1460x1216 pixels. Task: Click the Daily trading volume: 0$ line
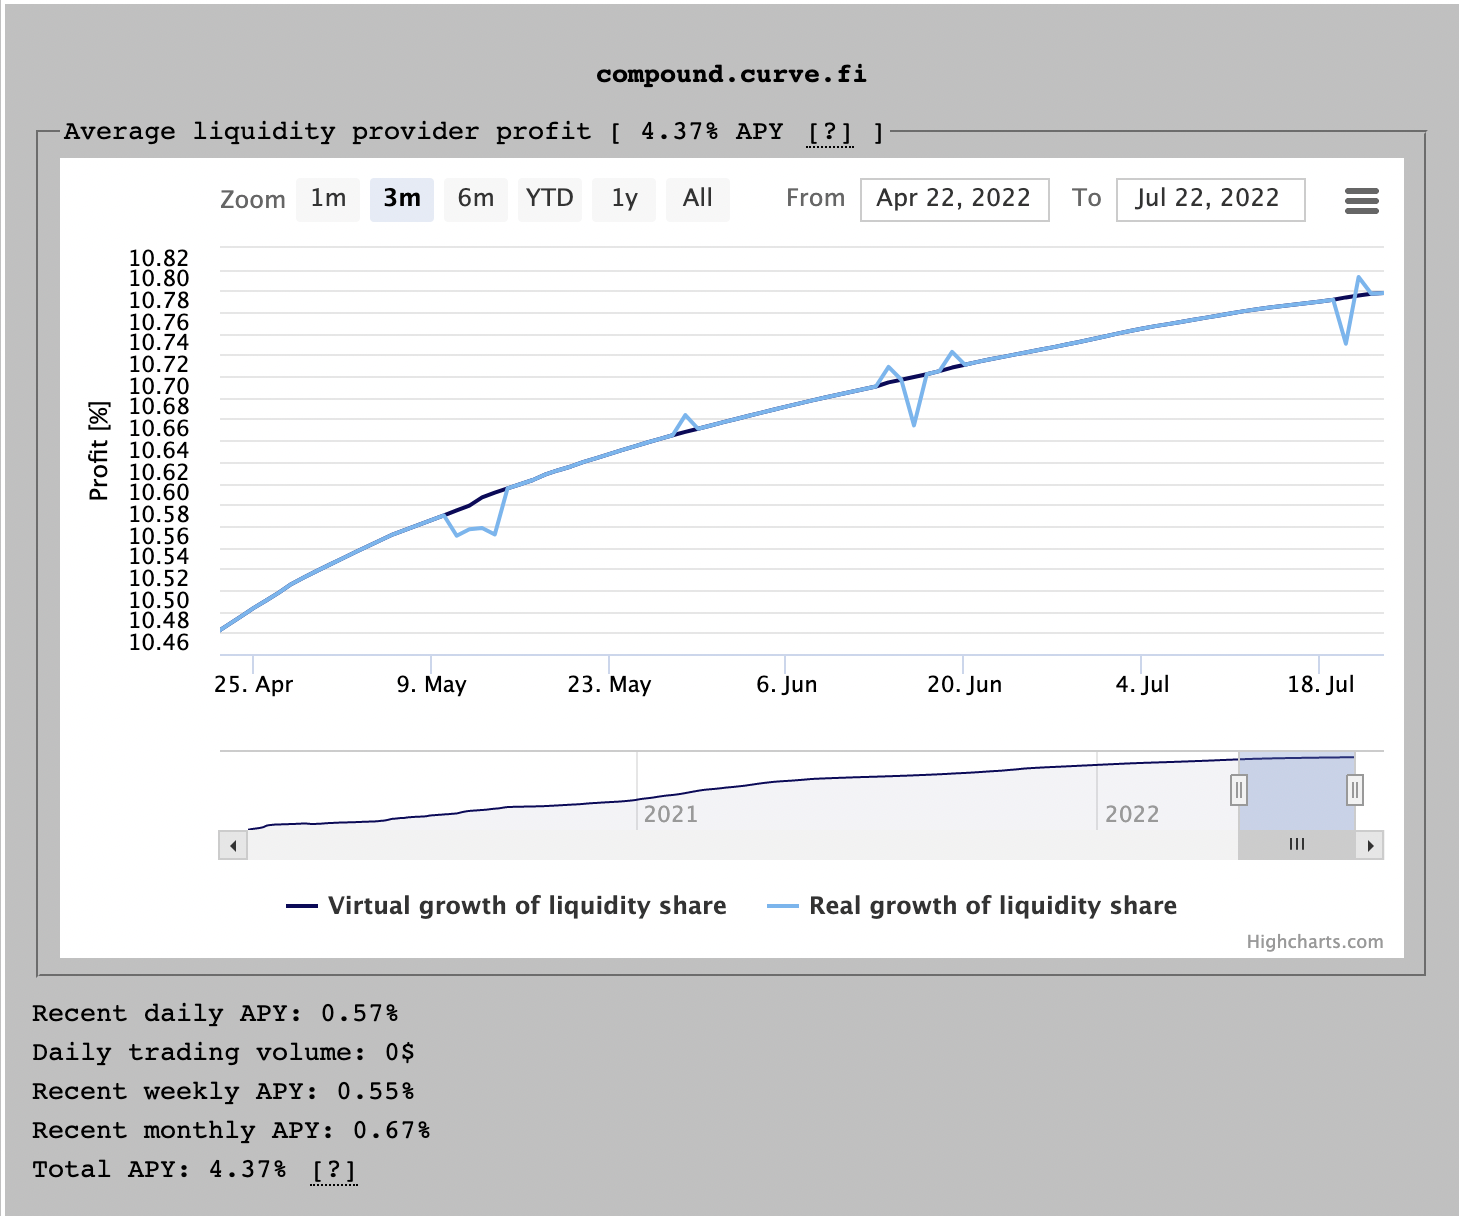click(x=223, y=1052)
